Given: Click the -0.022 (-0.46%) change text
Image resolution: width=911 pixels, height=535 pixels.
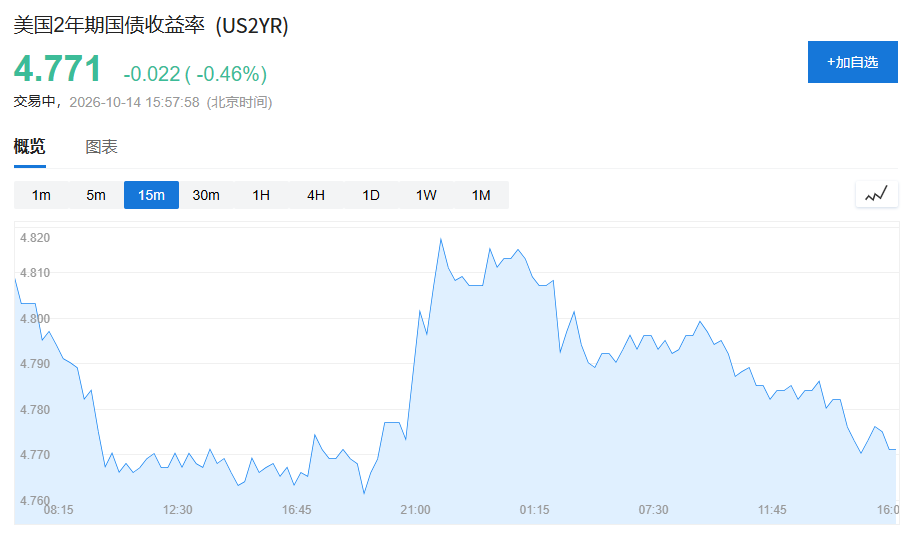Looking at the screenshot, I should click(195, 74).
